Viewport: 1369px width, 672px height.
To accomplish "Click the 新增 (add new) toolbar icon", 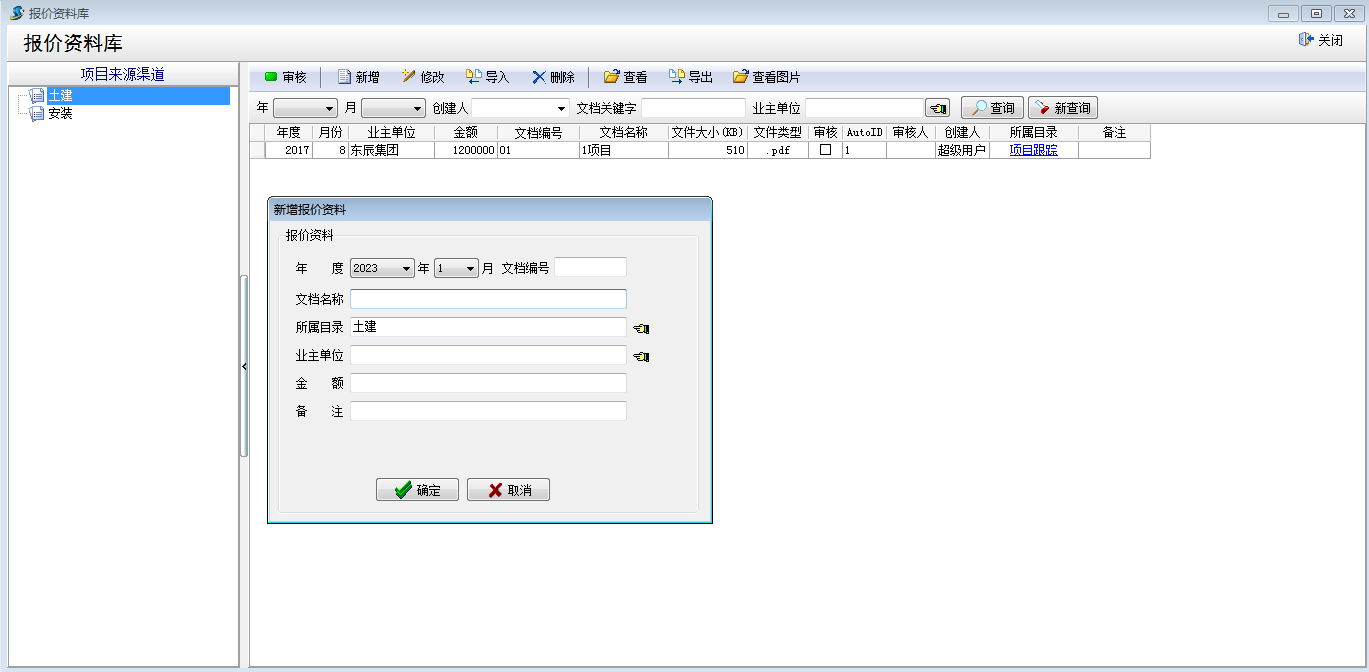I will tap(344, 77).
